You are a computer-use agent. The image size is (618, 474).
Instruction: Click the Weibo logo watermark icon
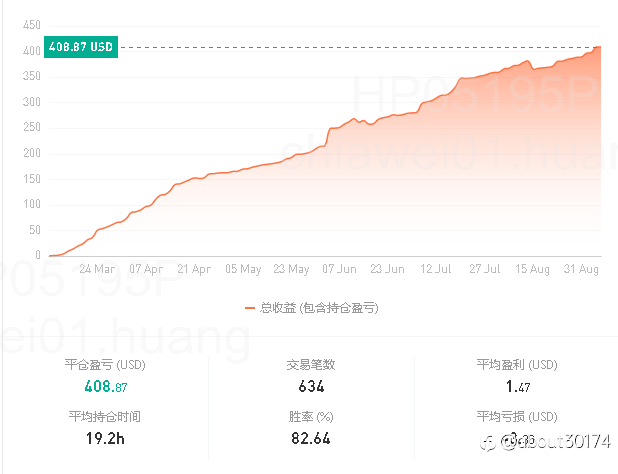[487, 442]
